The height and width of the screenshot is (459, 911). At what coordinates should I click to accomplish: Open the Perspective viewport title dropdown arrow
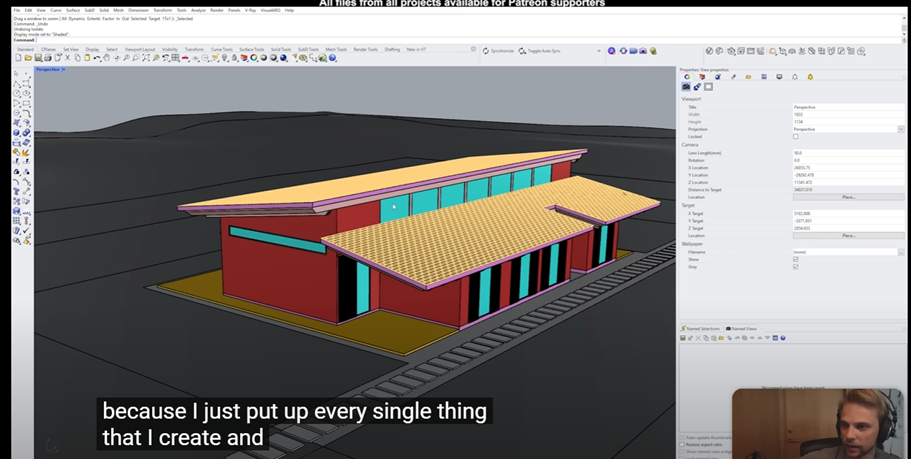pos(63,70)
